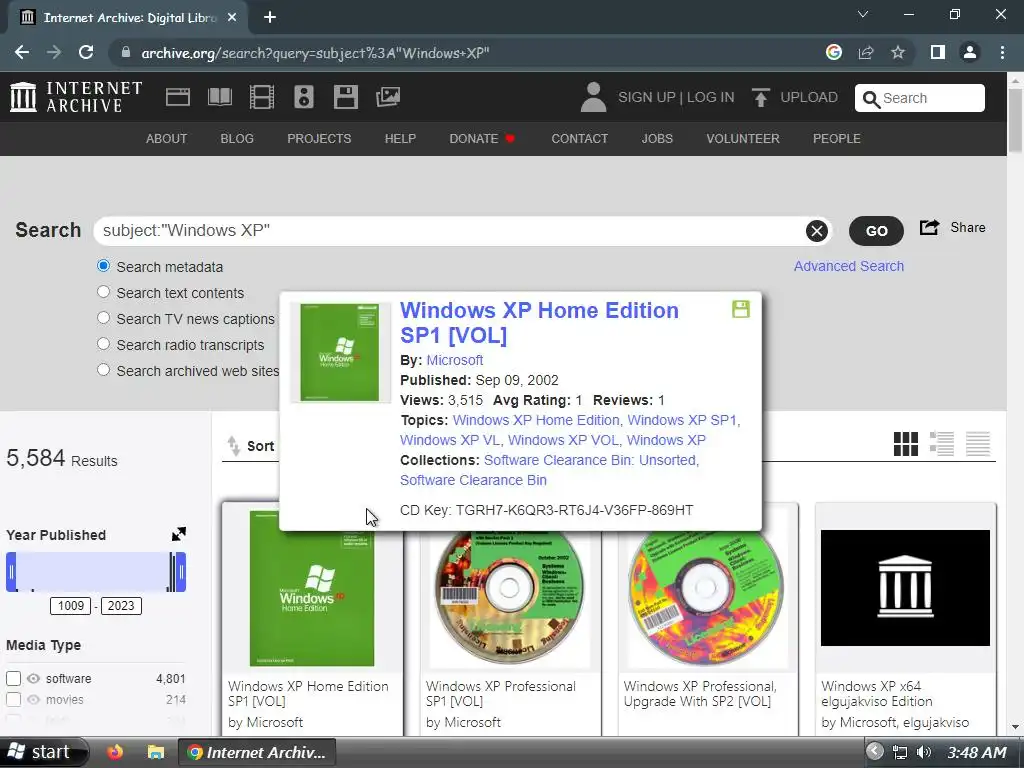Click the Windows start button
This screenshot has height=768, width=1024.
[x=42, y=752]
